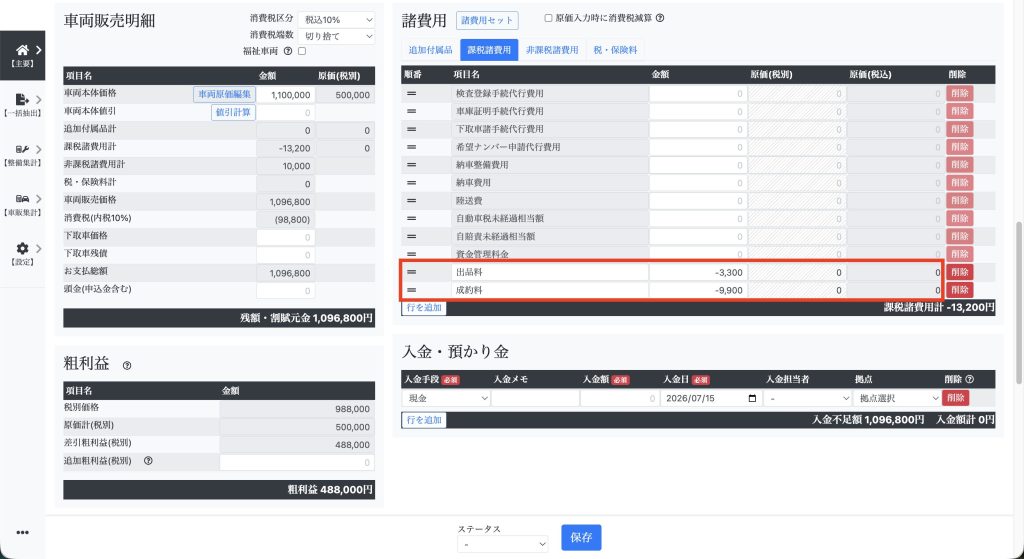The image size is (1024, 559).
Task: Click the 追加粗利益(税別) amount field
Action: pos(297,462)
